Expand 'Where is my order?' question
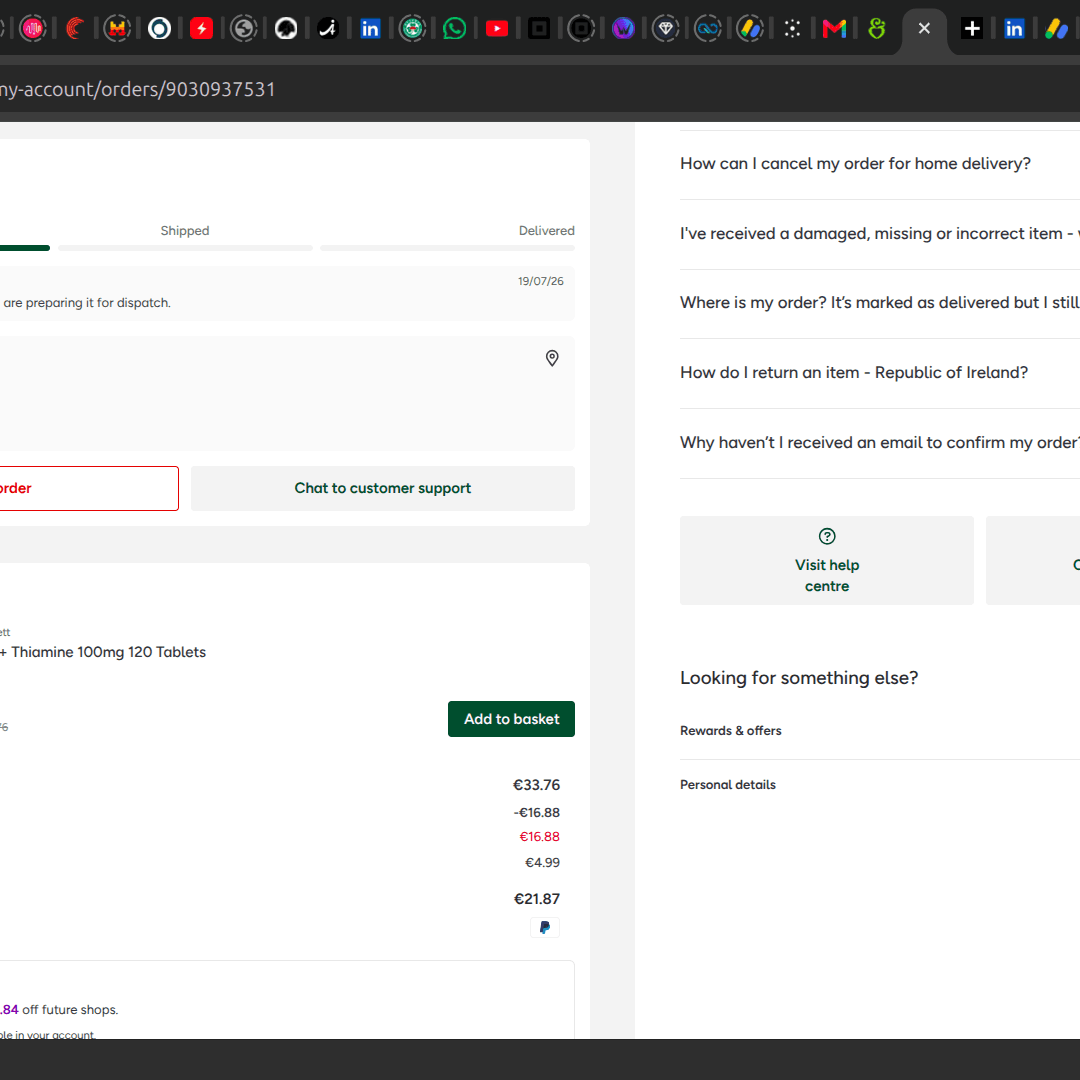Viewport: 1080px width, 1080px height. tap(880, 303)
